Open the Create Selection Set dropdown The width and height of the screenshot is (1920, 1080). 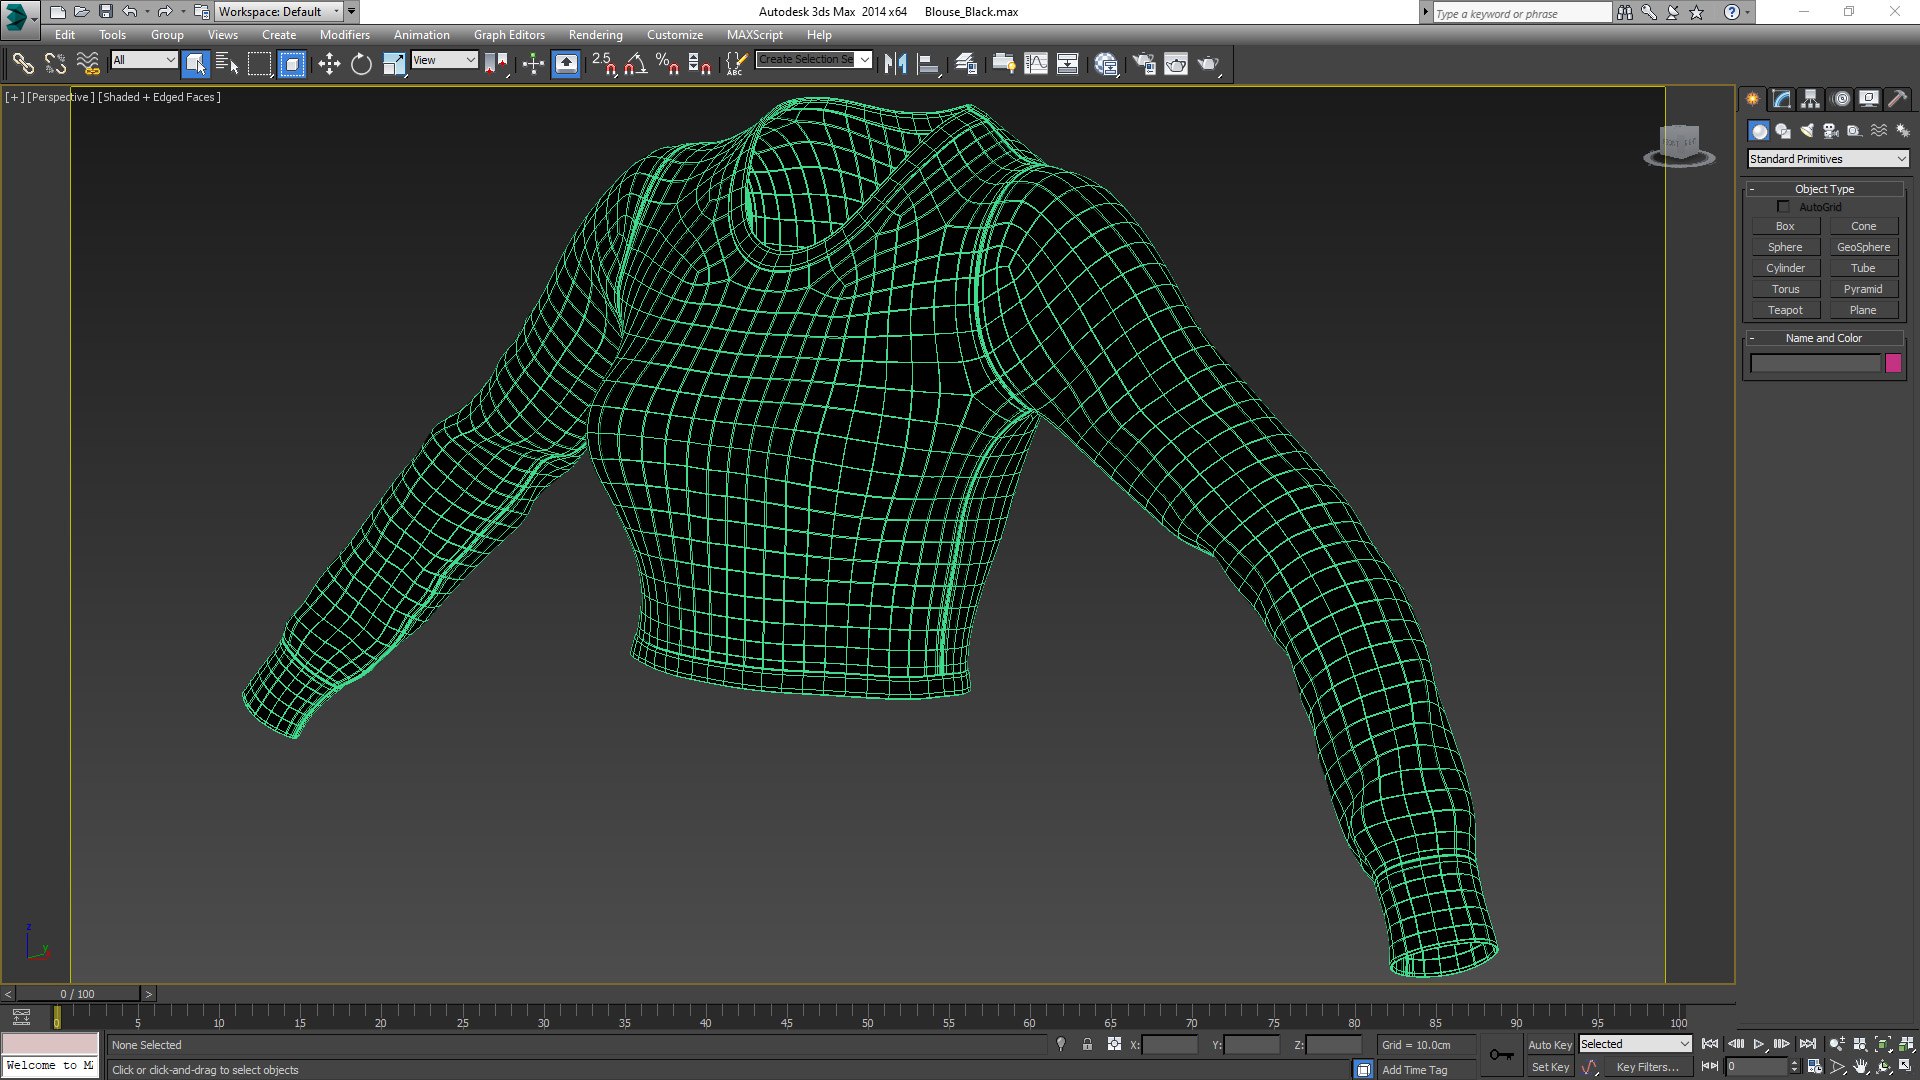pos(814,59)
